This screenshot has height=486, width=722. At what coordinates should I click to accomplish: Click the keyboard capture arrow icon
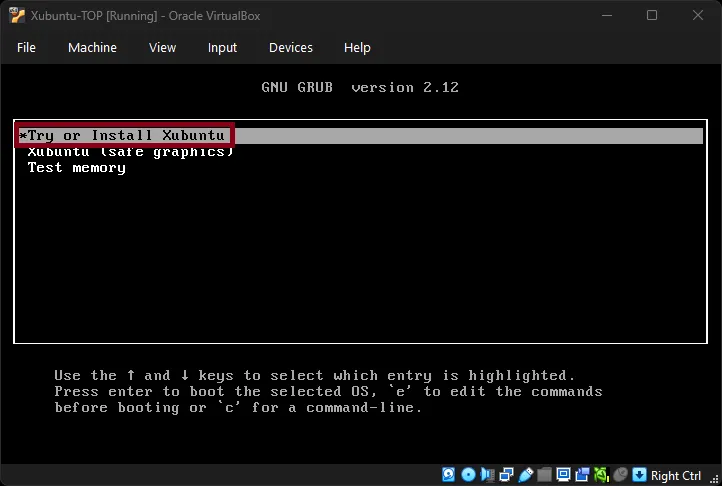pyautogui.click(x=640, y=475)
